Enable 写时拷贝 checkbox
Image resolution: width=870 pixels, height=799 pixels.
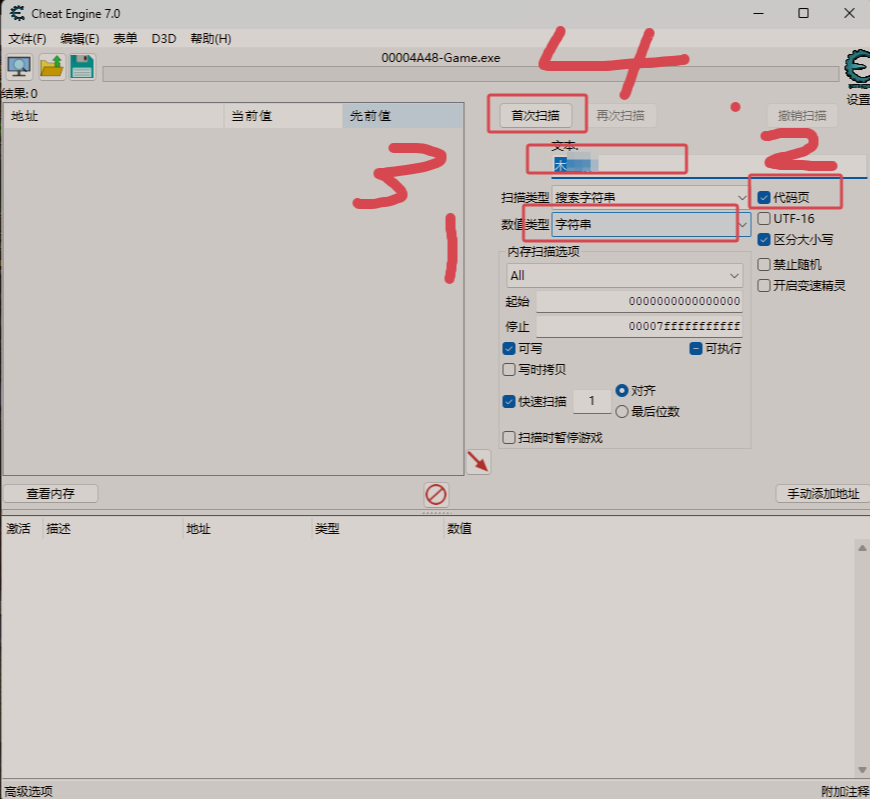click(x=509, y=370)
